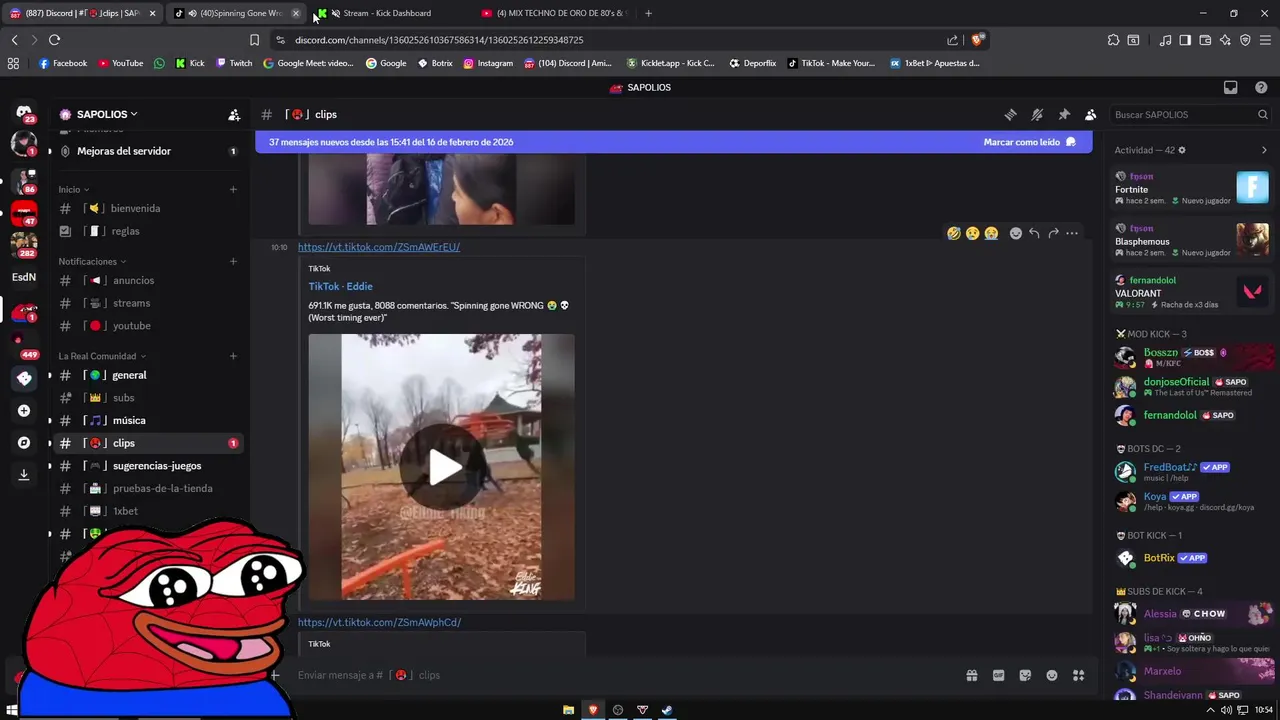Toggle notification settings bell icon in header
This screenshot has height=720, width=1280.
point(1037,115)
